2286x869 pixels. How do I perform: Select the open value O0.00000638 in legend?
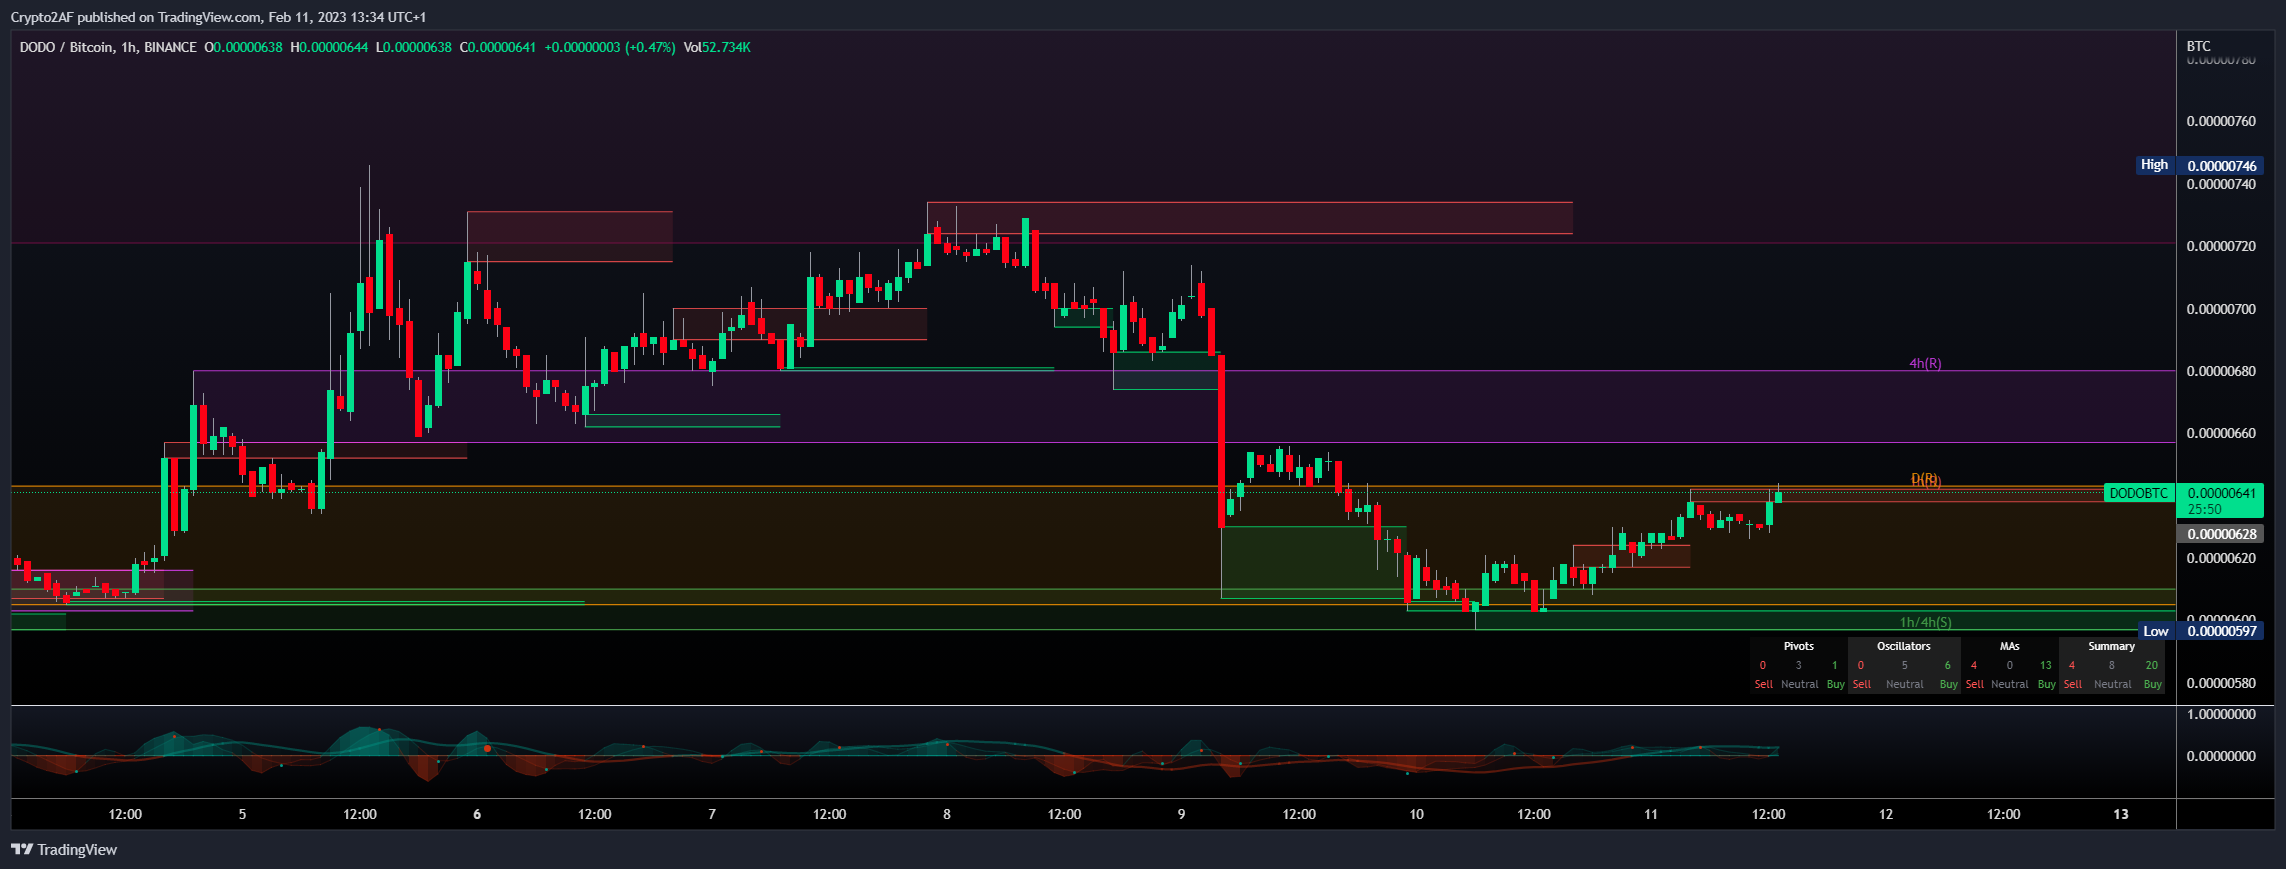point(243,47)
